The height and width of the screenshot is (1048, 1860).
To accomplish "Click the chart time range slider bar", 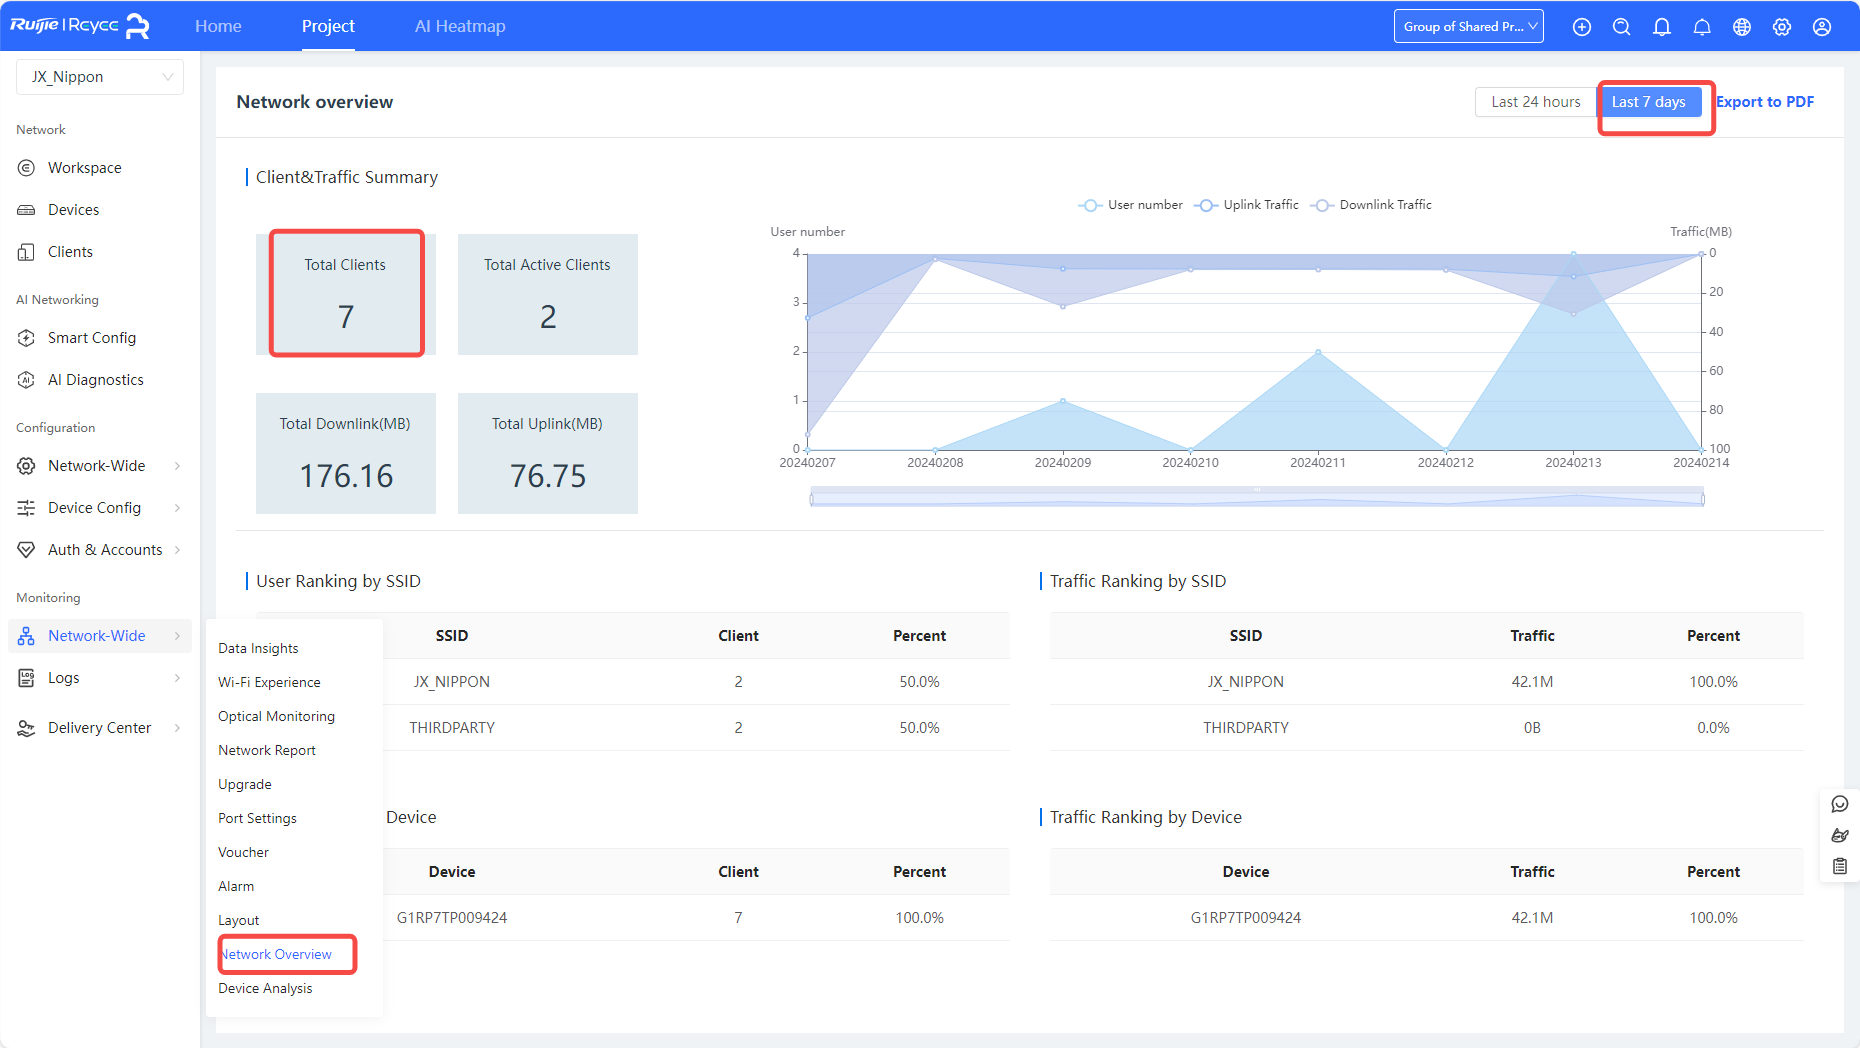I will click(1256, 498).
